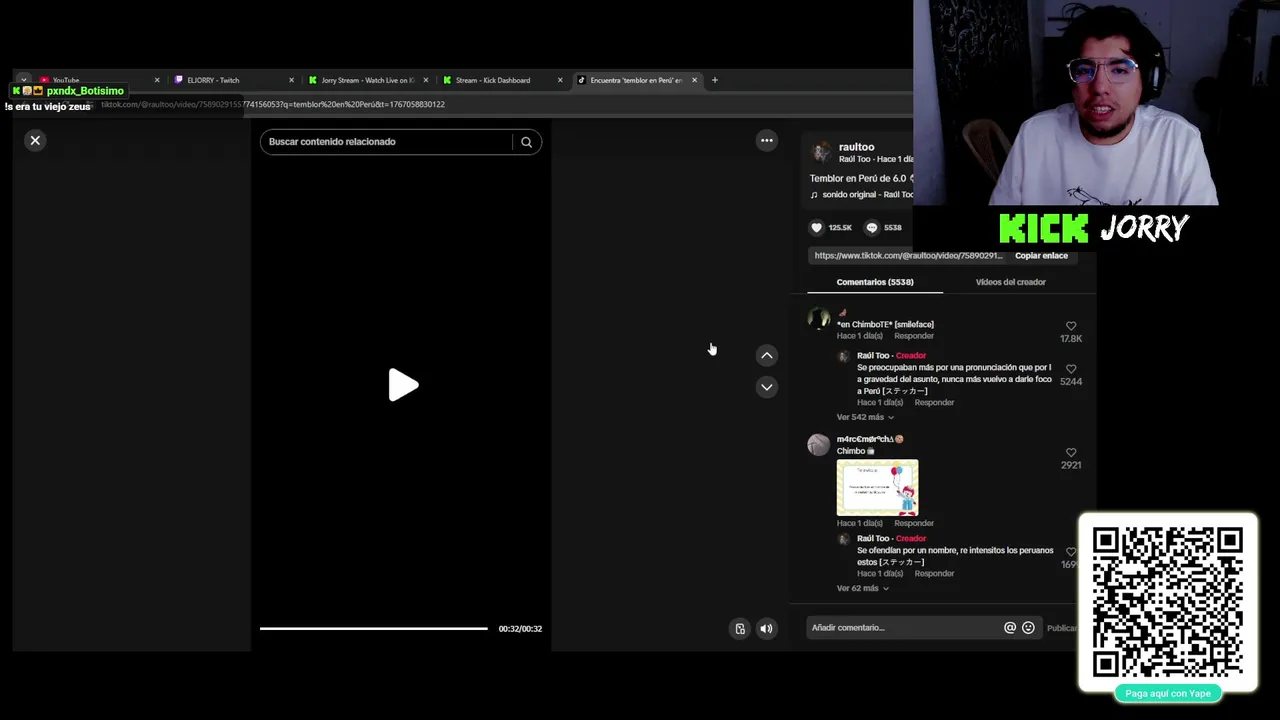
Task: Open the raultoo username link
Action: click(x=857, y=147)
